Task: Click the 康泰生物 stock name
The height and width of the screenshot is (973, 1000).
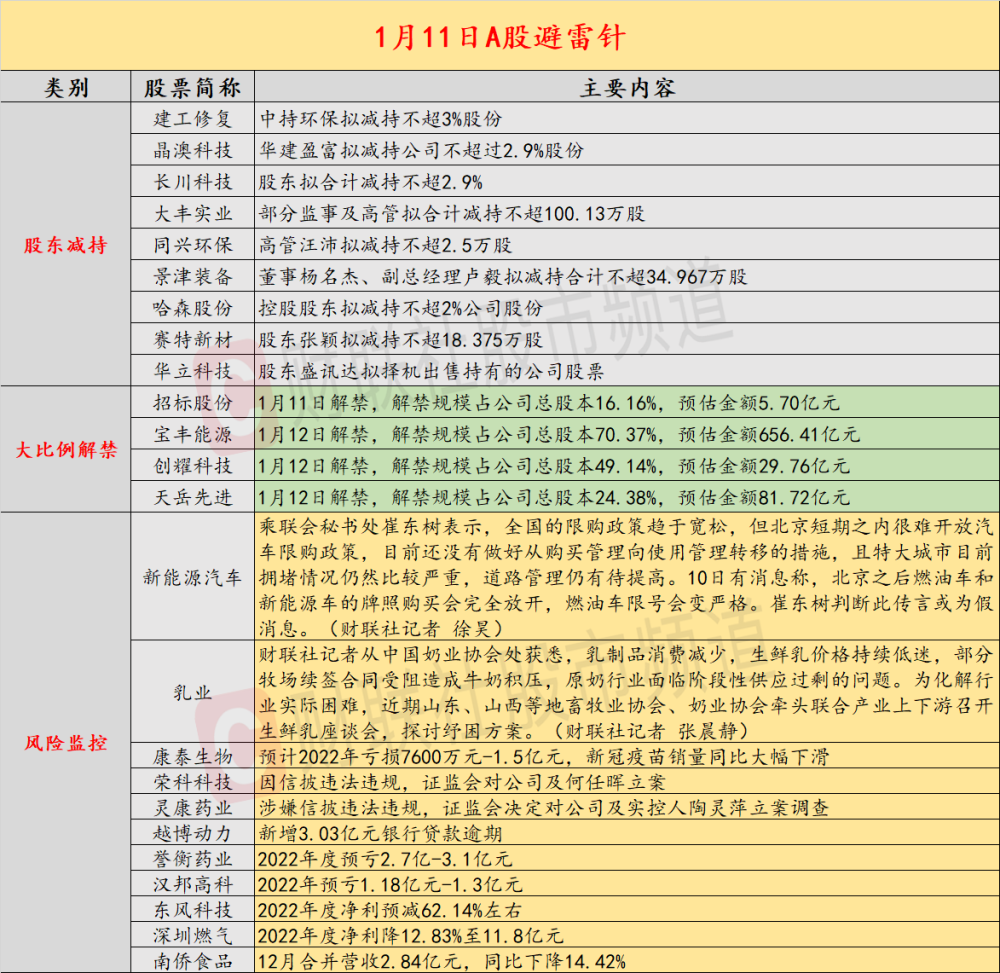Action: pyautogui.click(x=193, y=756)
